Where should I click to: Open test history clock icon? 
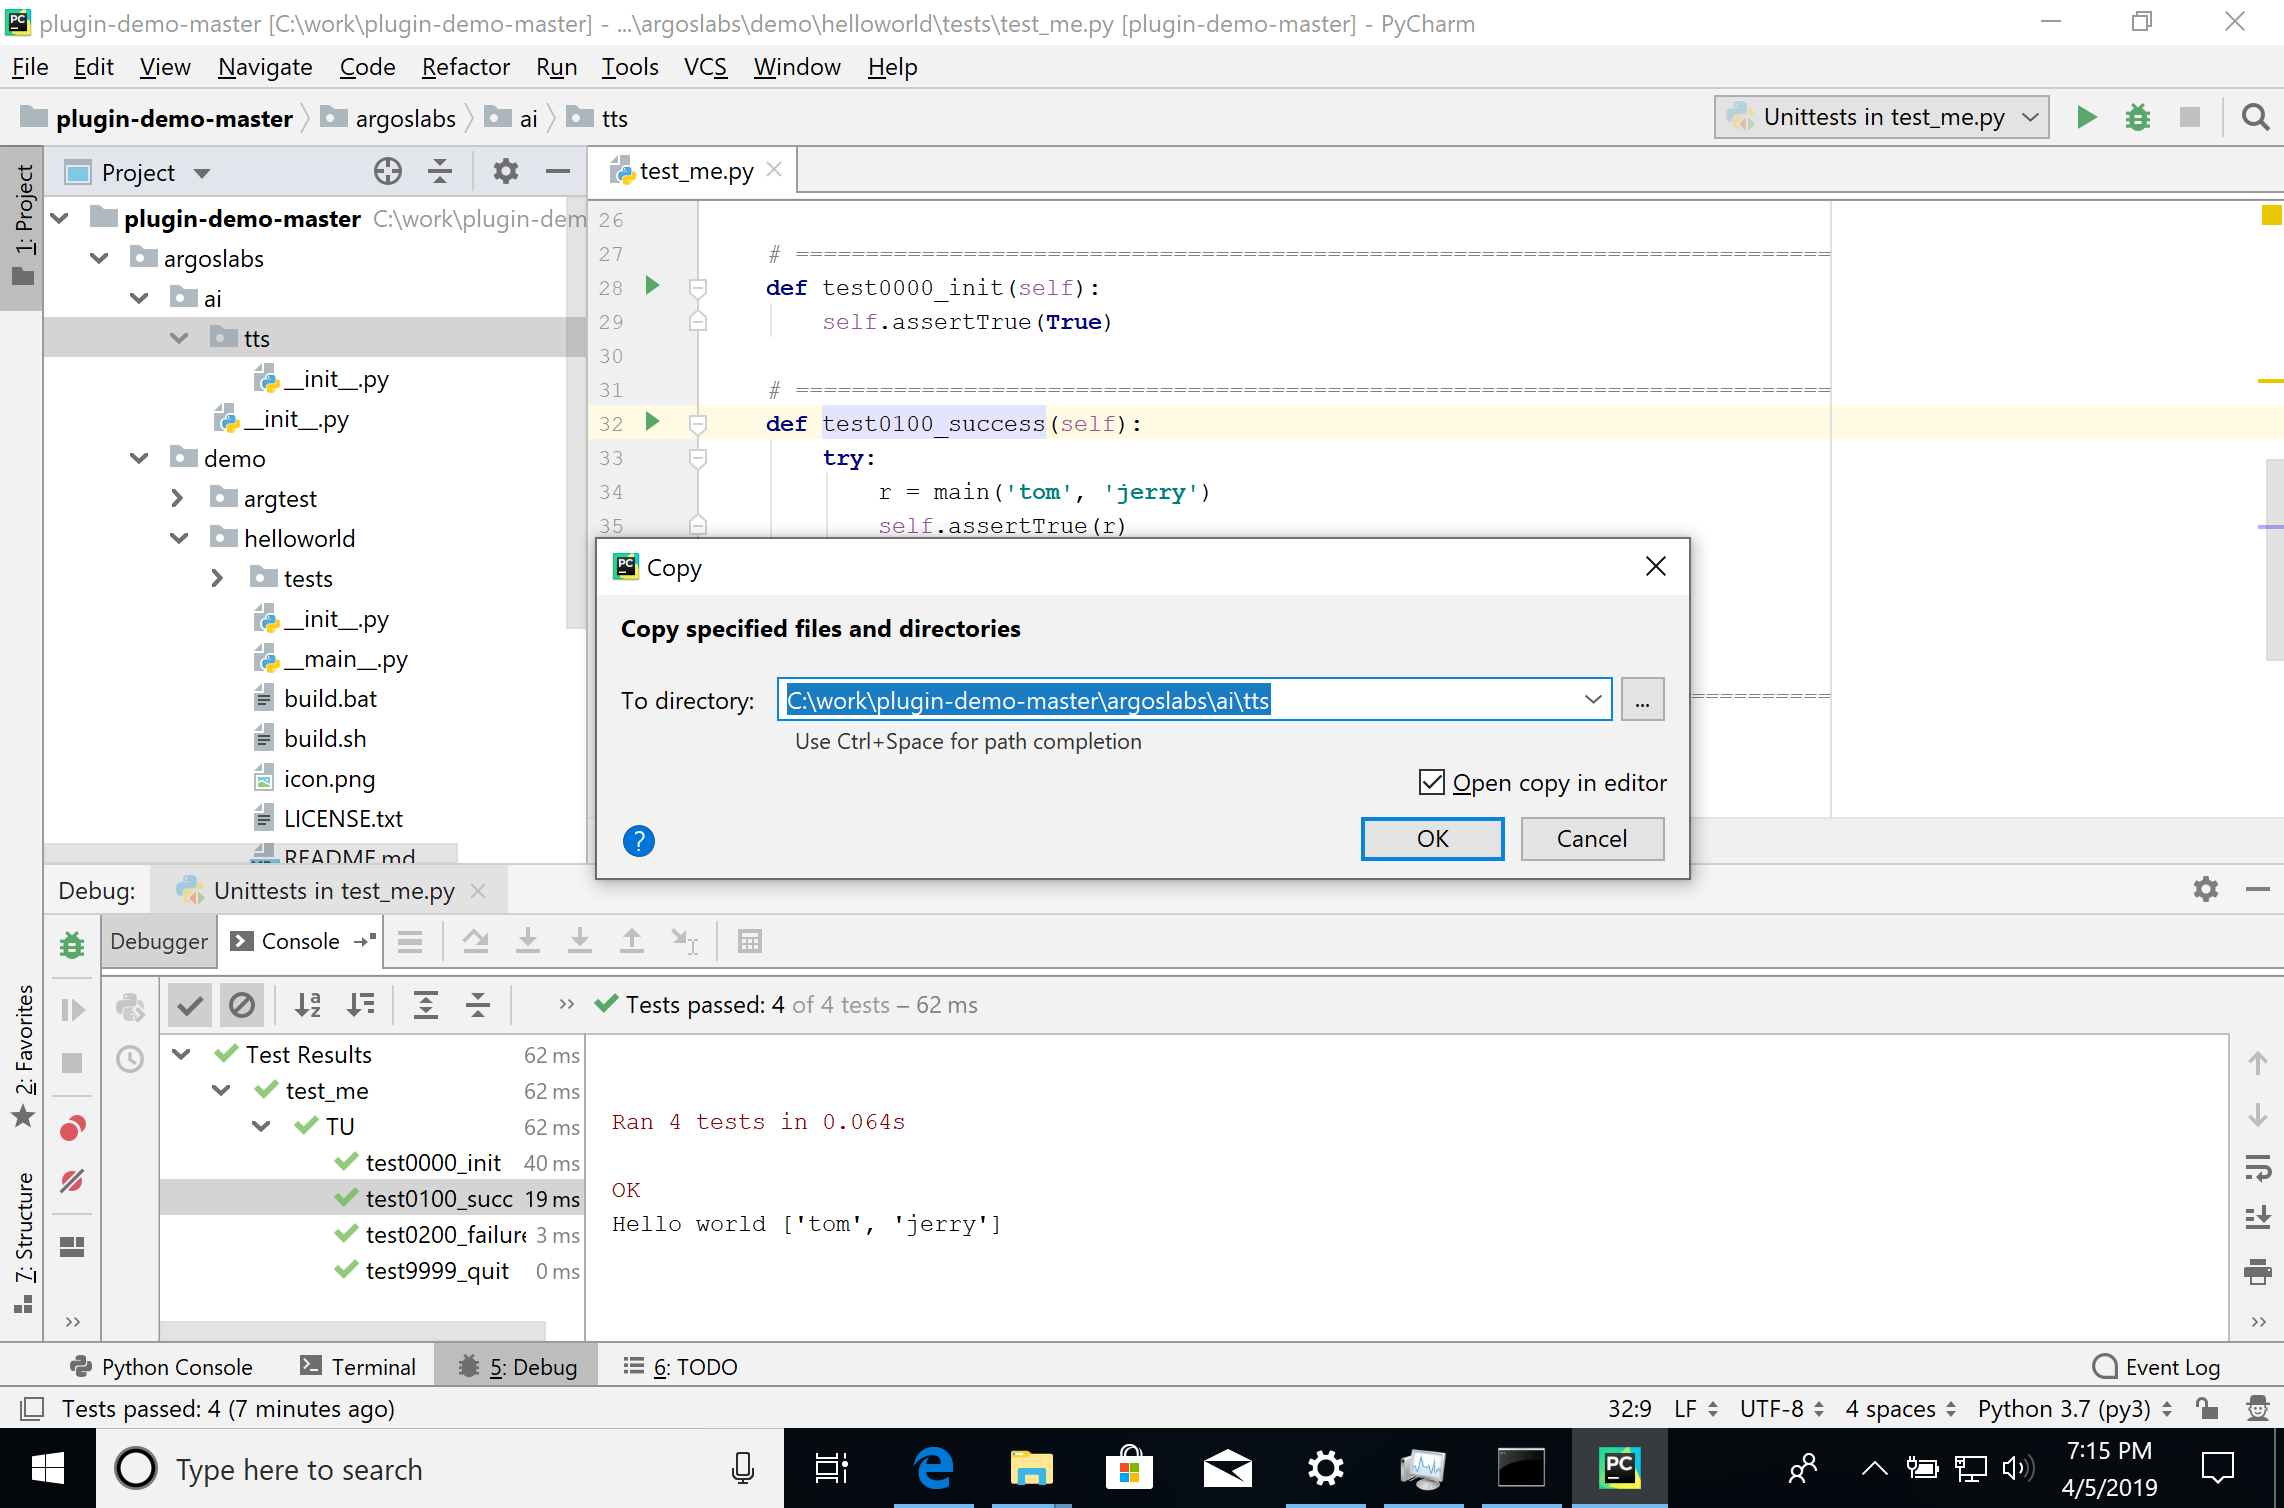tap(130, 1059)
